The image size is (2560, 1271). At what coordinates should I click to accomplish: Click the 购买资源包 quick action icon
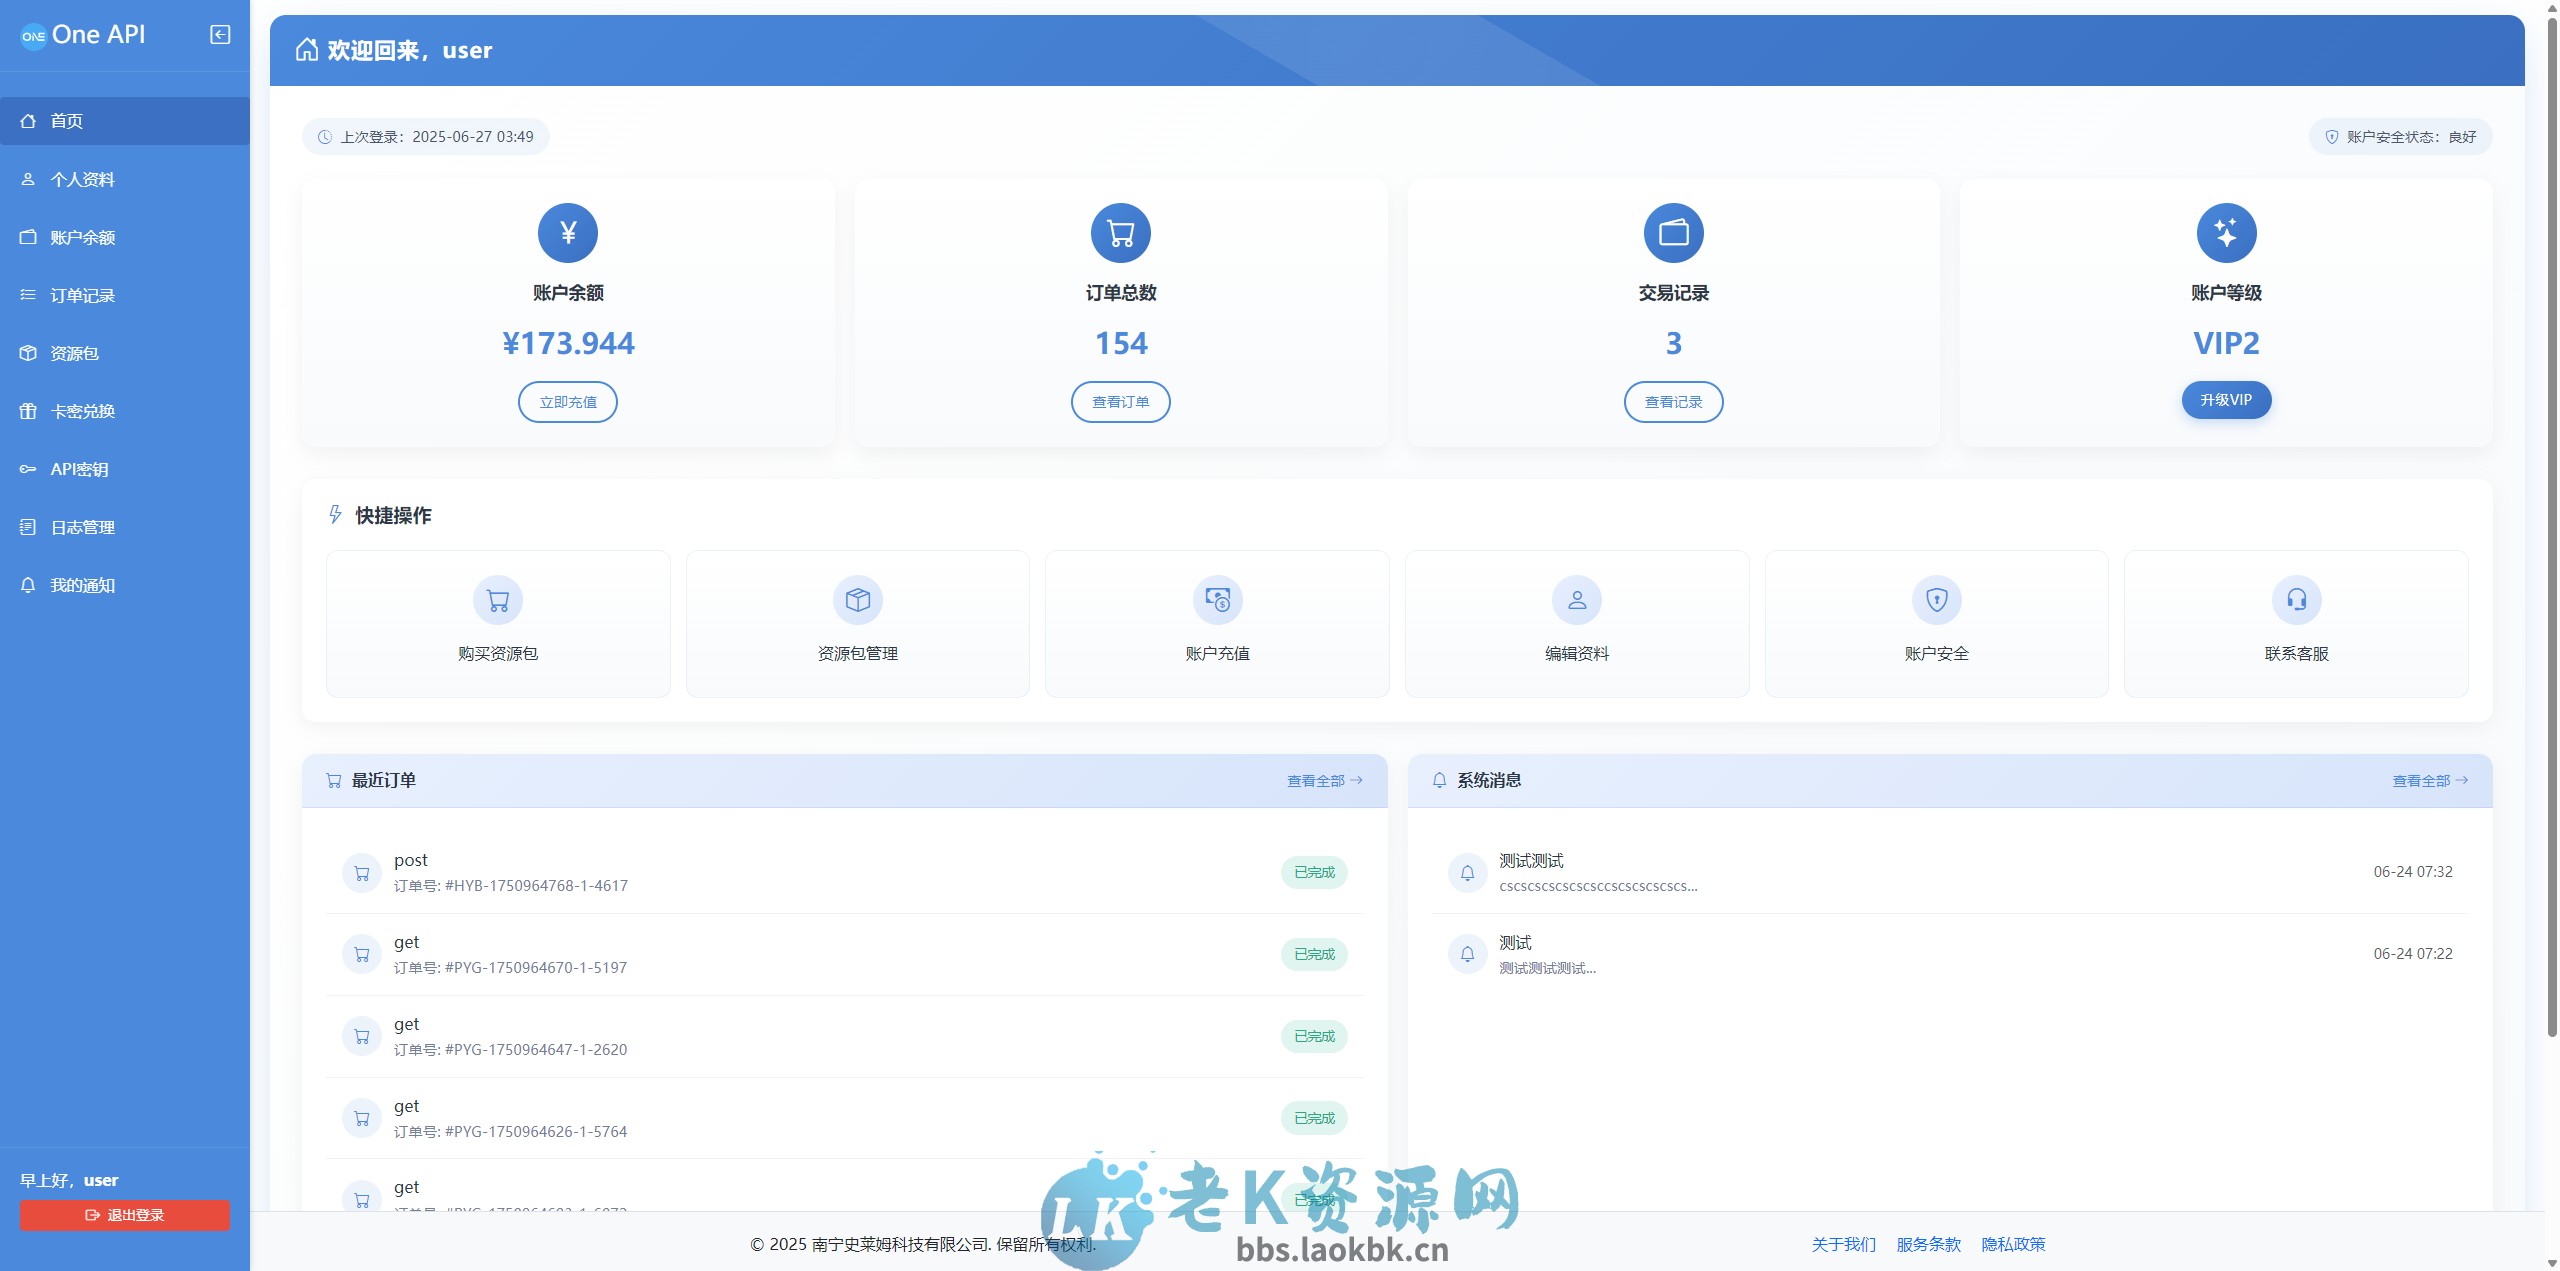(x=497, y=600)
